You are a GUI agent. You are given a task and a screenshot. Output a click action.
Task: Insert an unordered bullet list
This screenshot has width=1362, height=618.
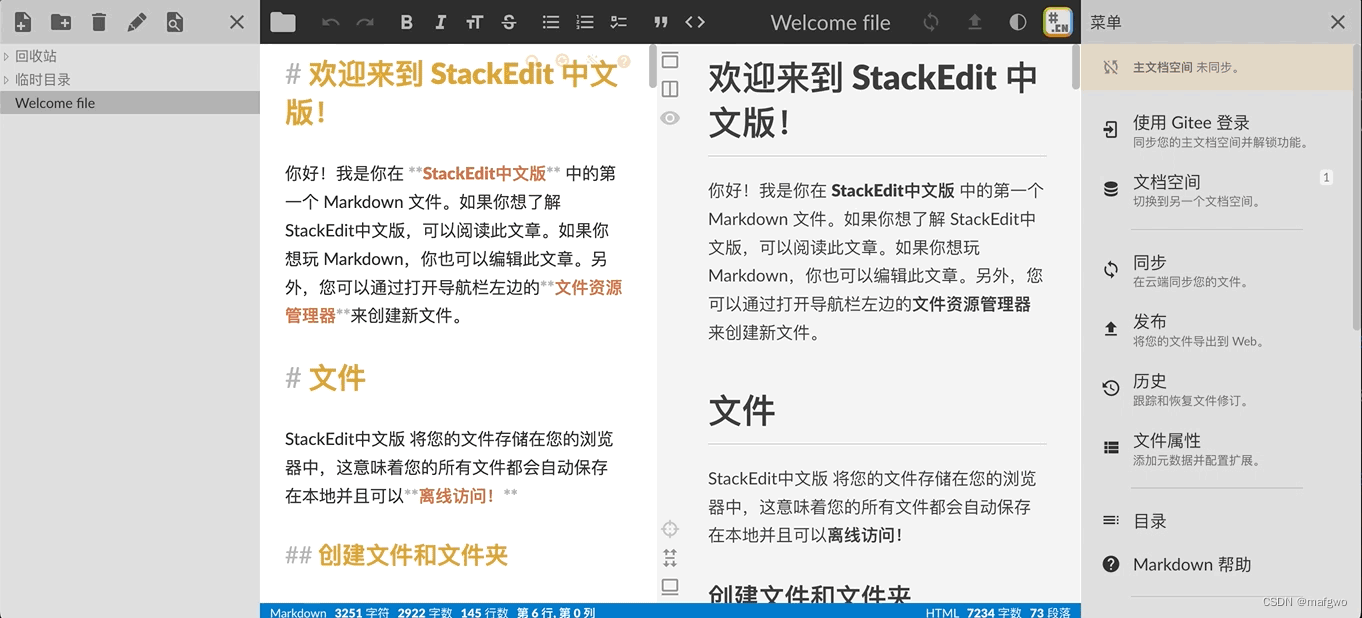coord(550,22)
